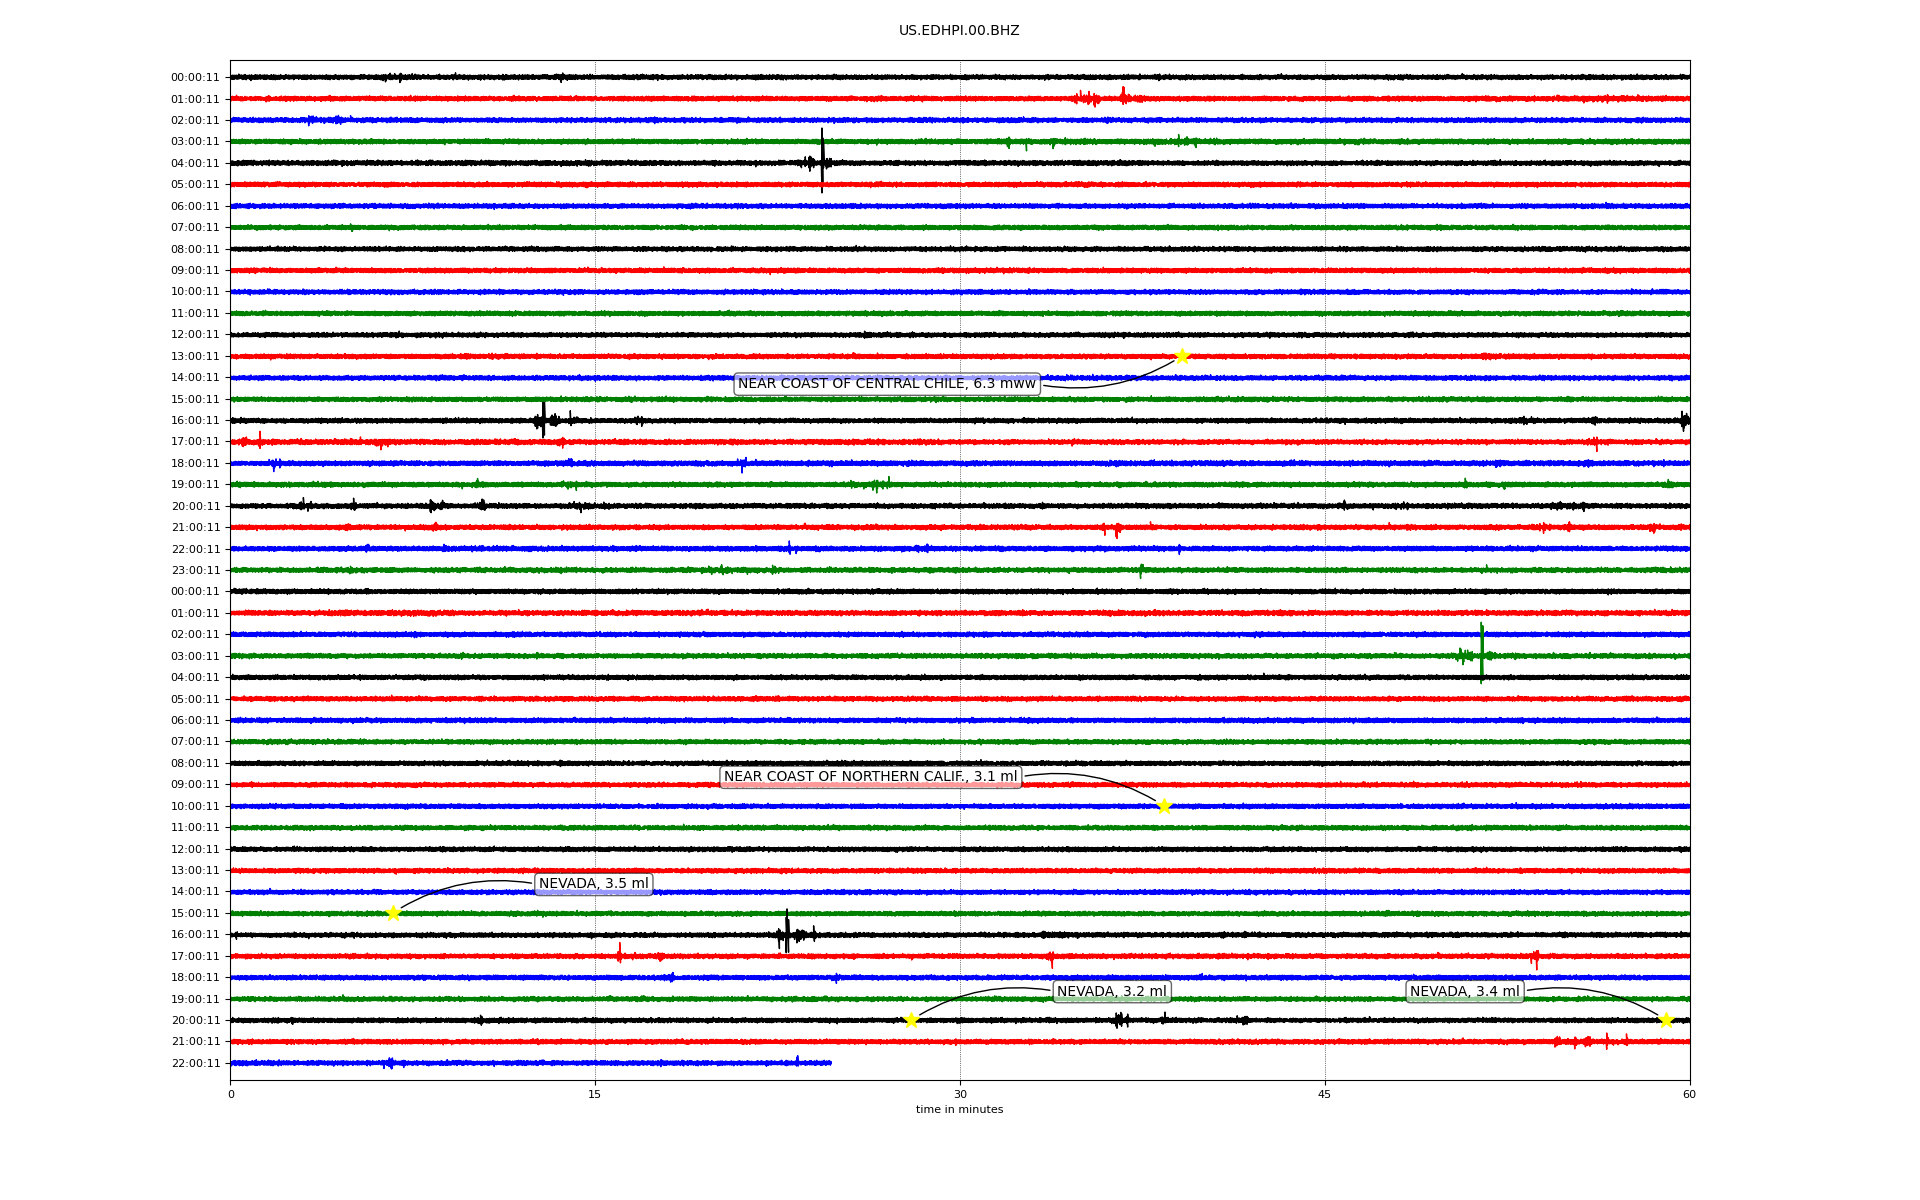
Task: Click the 30 tick on the time axis
Action: [960, 1094]
